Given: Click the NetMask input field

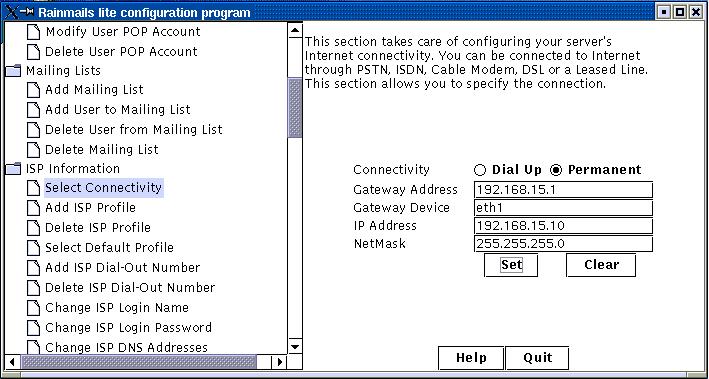Looking at the screenshot, I should click(x=563, y=244).
